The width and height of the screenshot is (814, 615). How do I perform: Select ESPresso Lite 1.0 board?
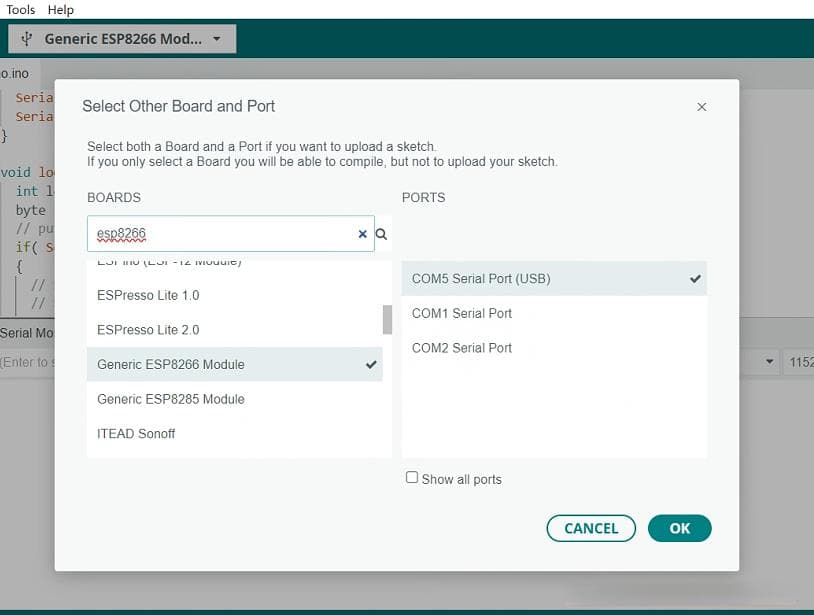pos(234,295)
